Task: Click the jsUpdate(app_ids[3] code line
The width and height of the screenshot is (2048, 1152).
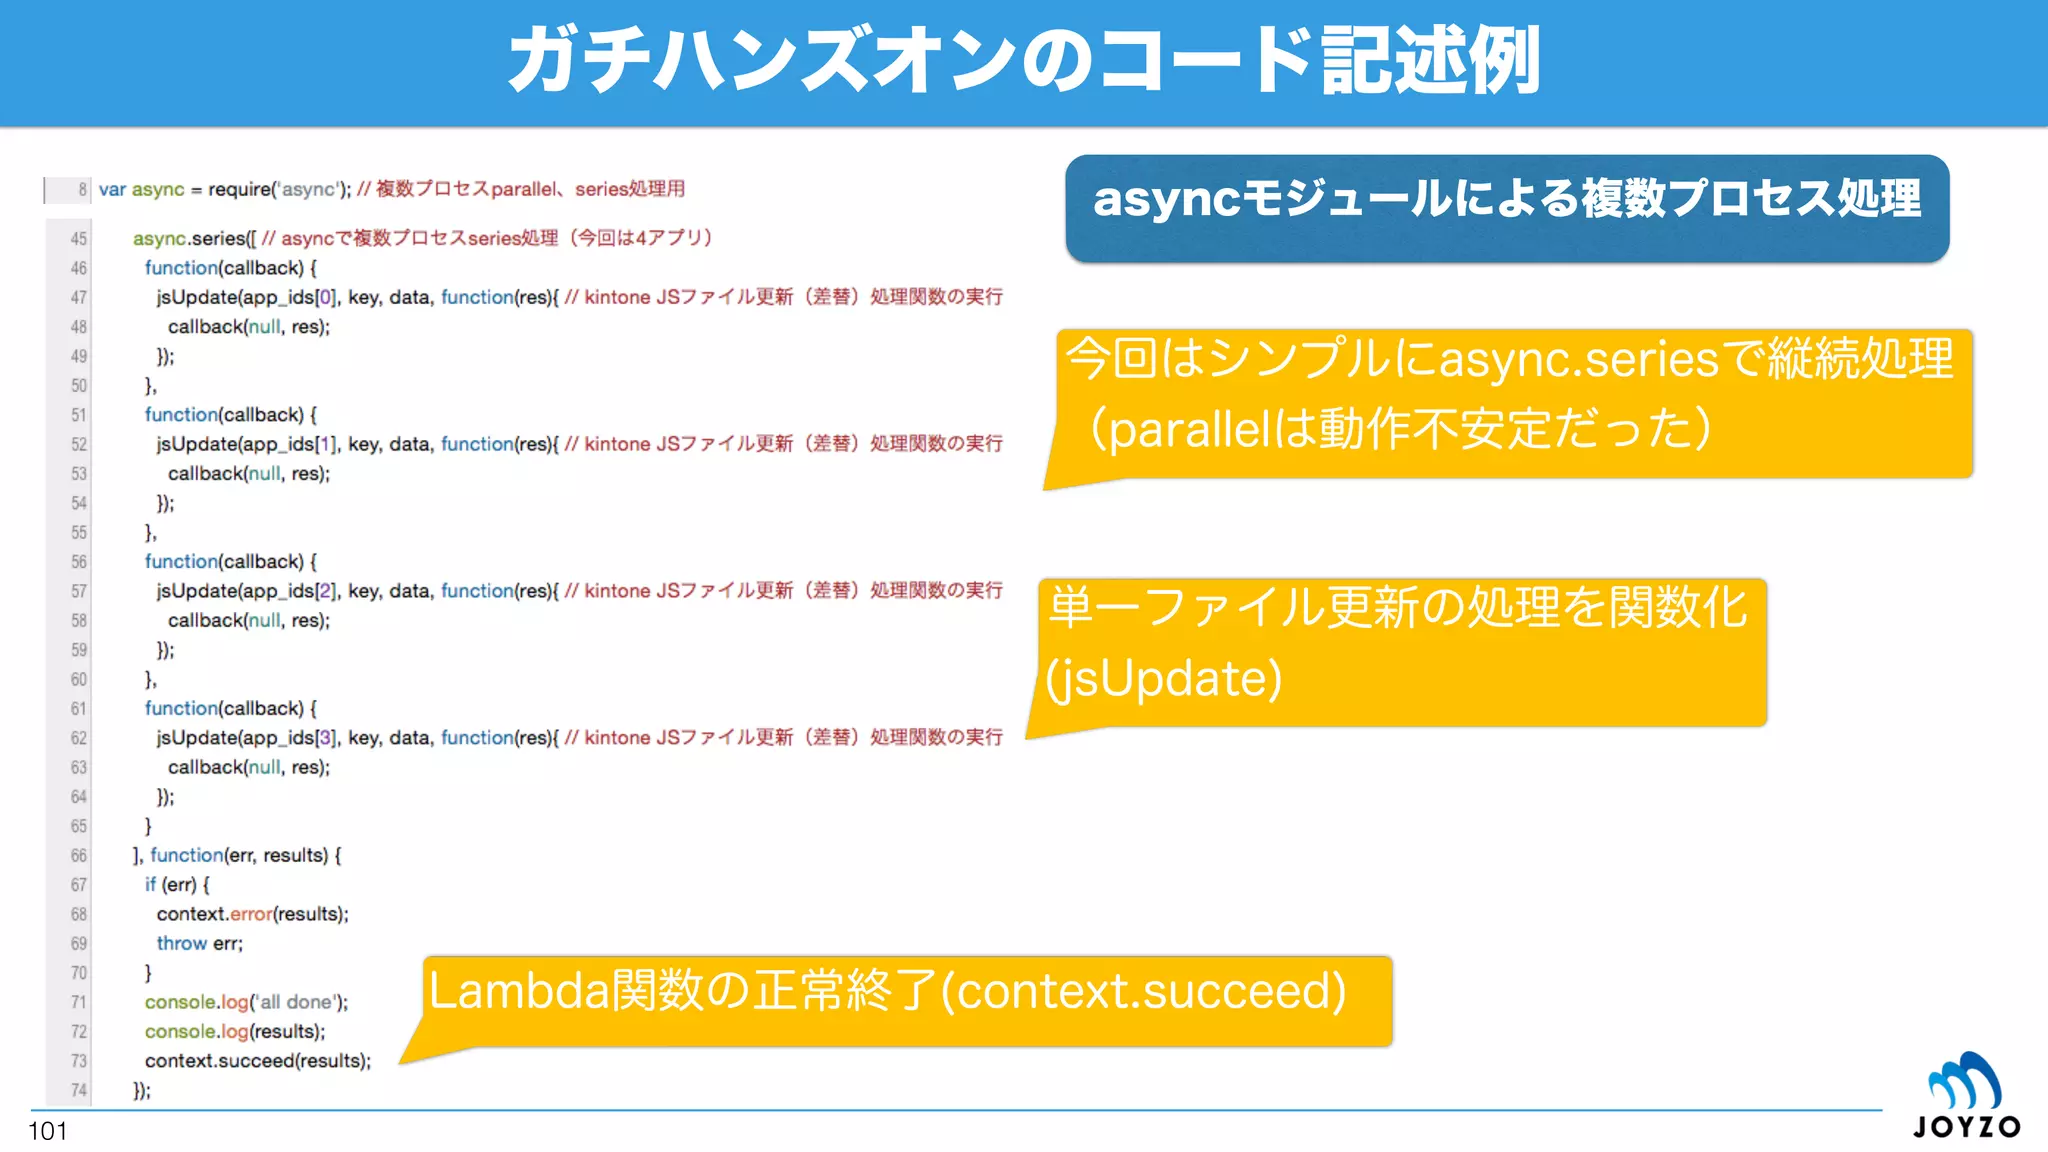Action: (579, 738)
